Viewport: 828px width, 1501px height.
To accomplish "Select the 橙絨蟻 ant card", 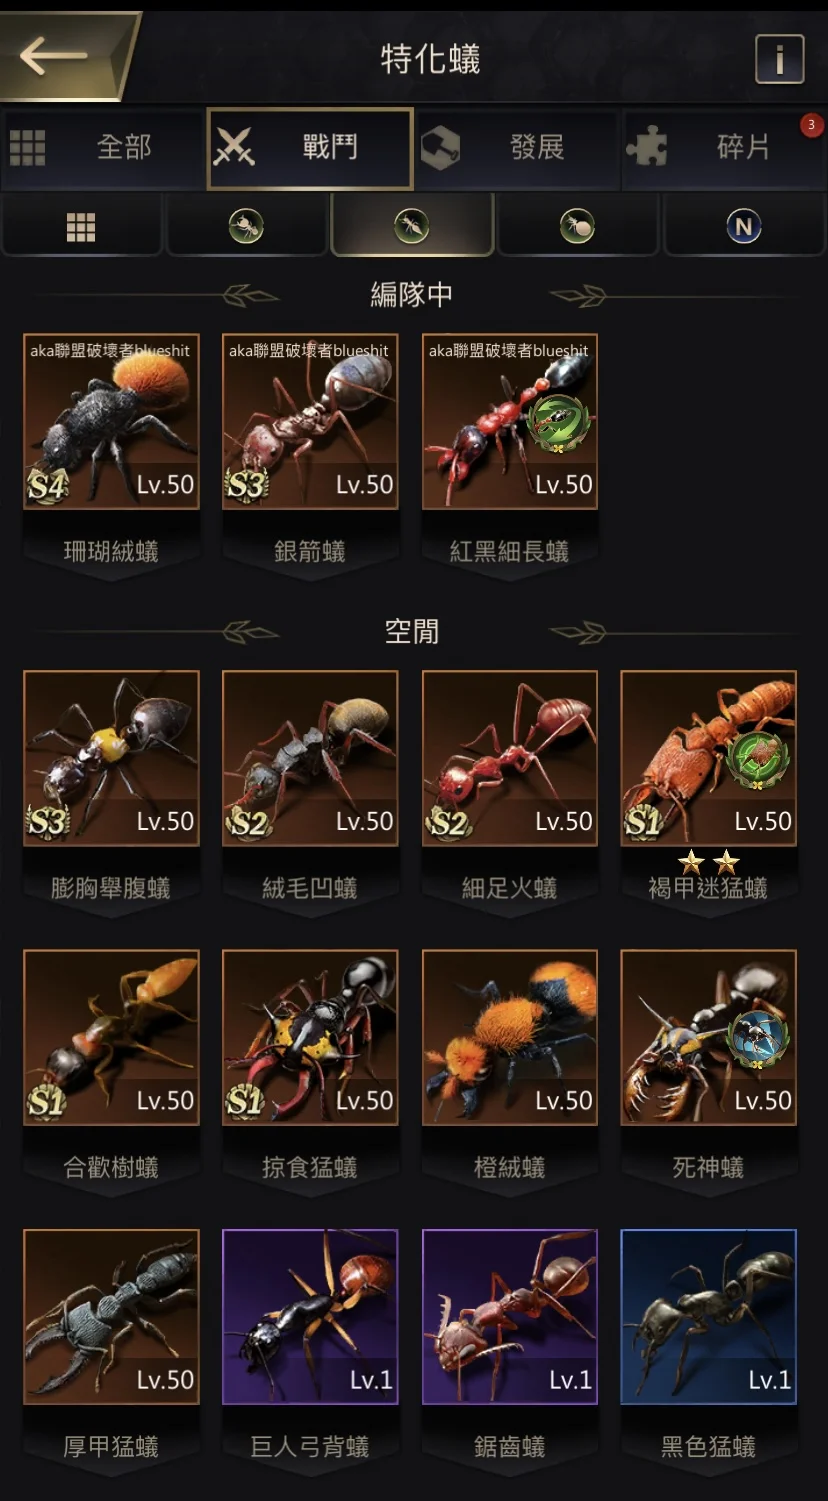I will coord(510,1038).
